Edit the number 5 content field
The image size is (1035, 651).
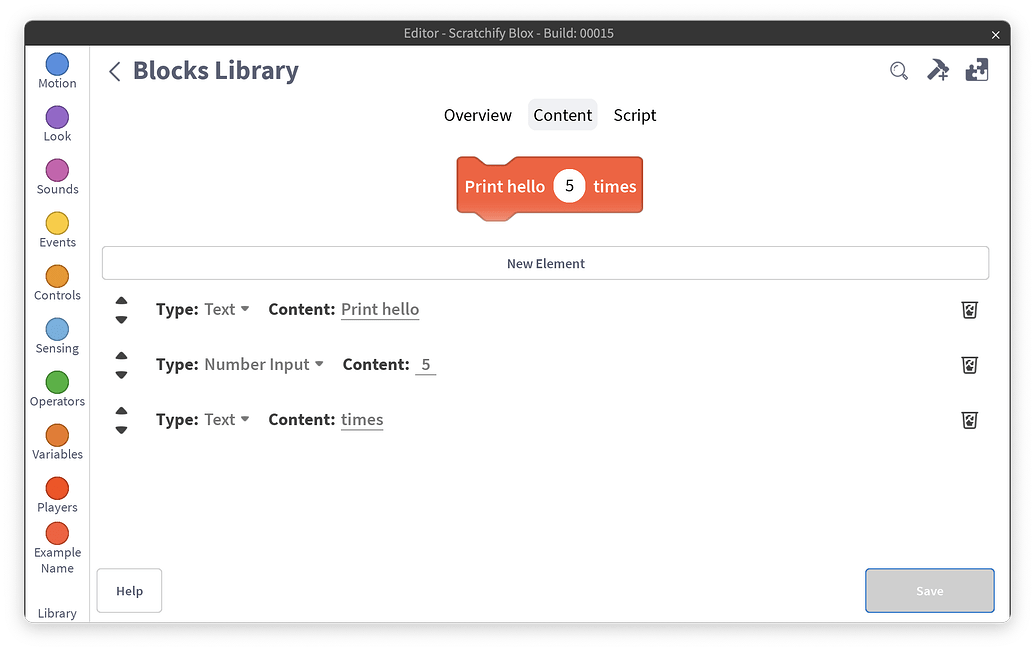425,364
